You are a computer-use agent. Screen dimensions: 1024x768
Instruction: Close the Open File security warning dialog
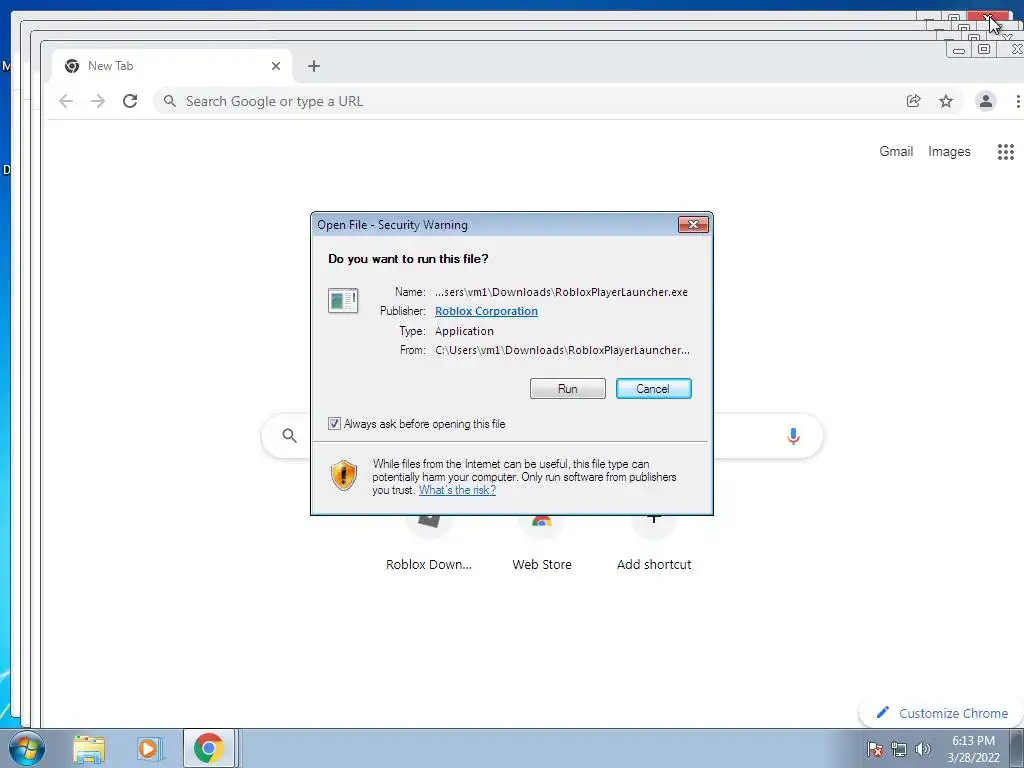[x=693, y=225]
